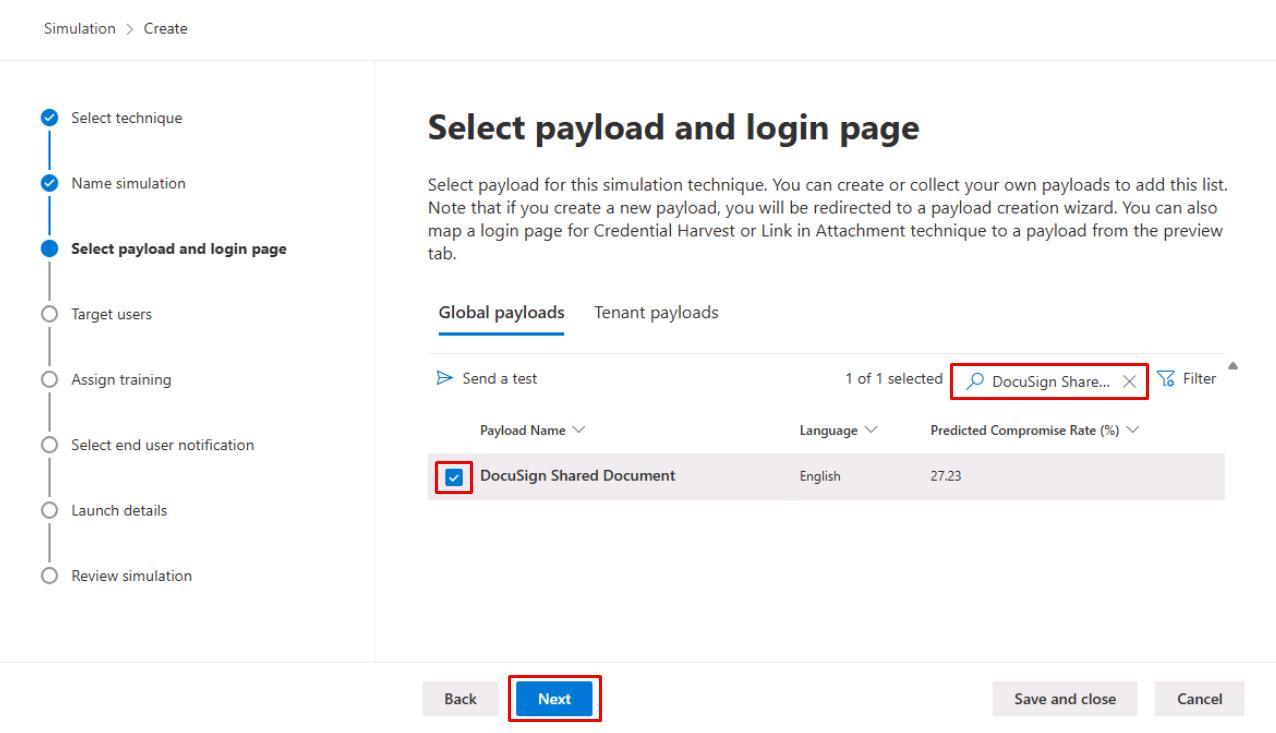Screen dimensions: 1276x733
Task: Click the Target users step circle
Action: pyautogui.click(x=49, y=314)
